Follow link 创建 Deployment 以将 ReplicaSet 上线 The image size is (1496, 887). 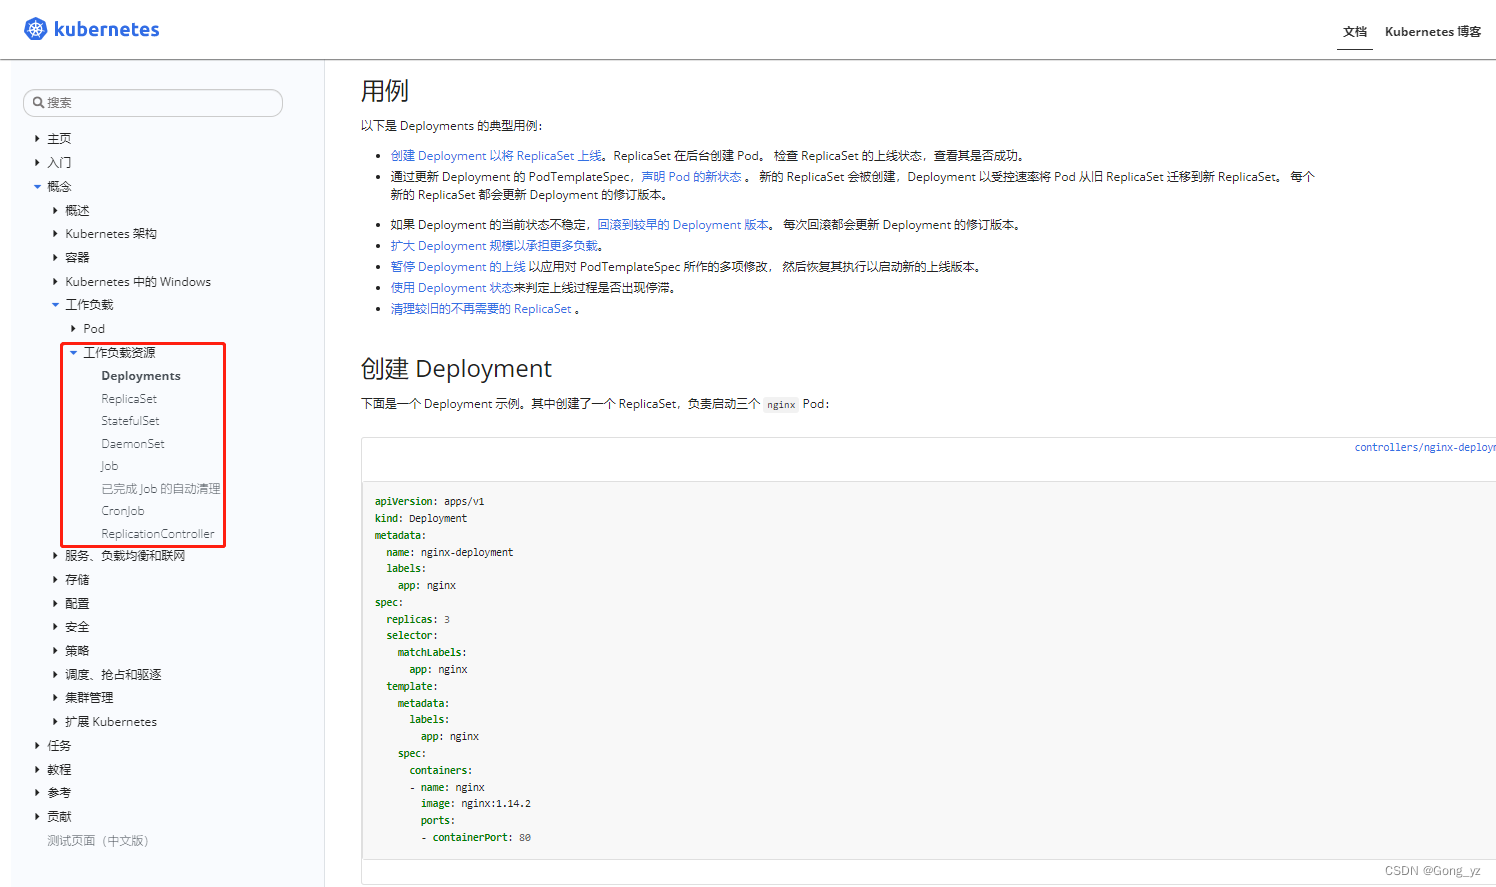click(x=497, y=156)
